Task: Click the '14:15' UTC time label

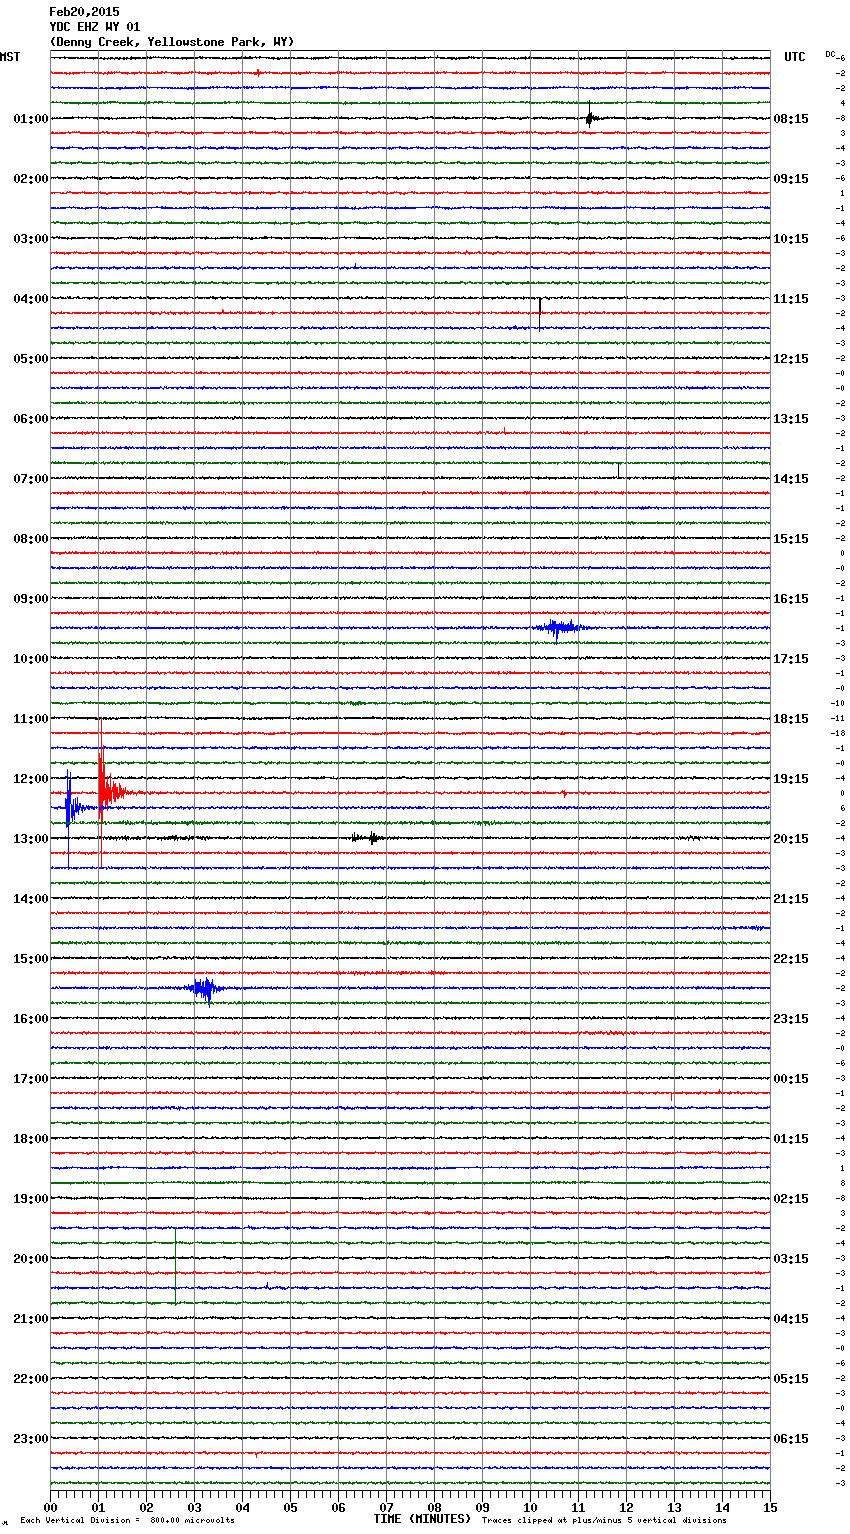Action: (x=791, y=479)
